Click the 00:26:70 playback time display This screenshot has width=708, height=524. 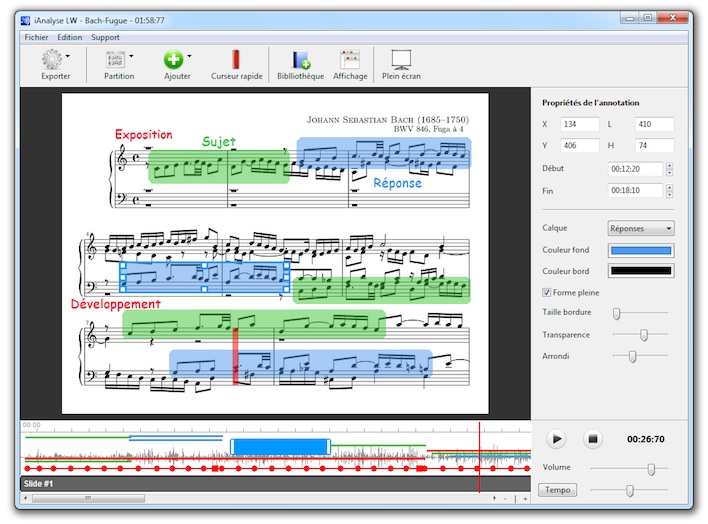coord(646,439)
